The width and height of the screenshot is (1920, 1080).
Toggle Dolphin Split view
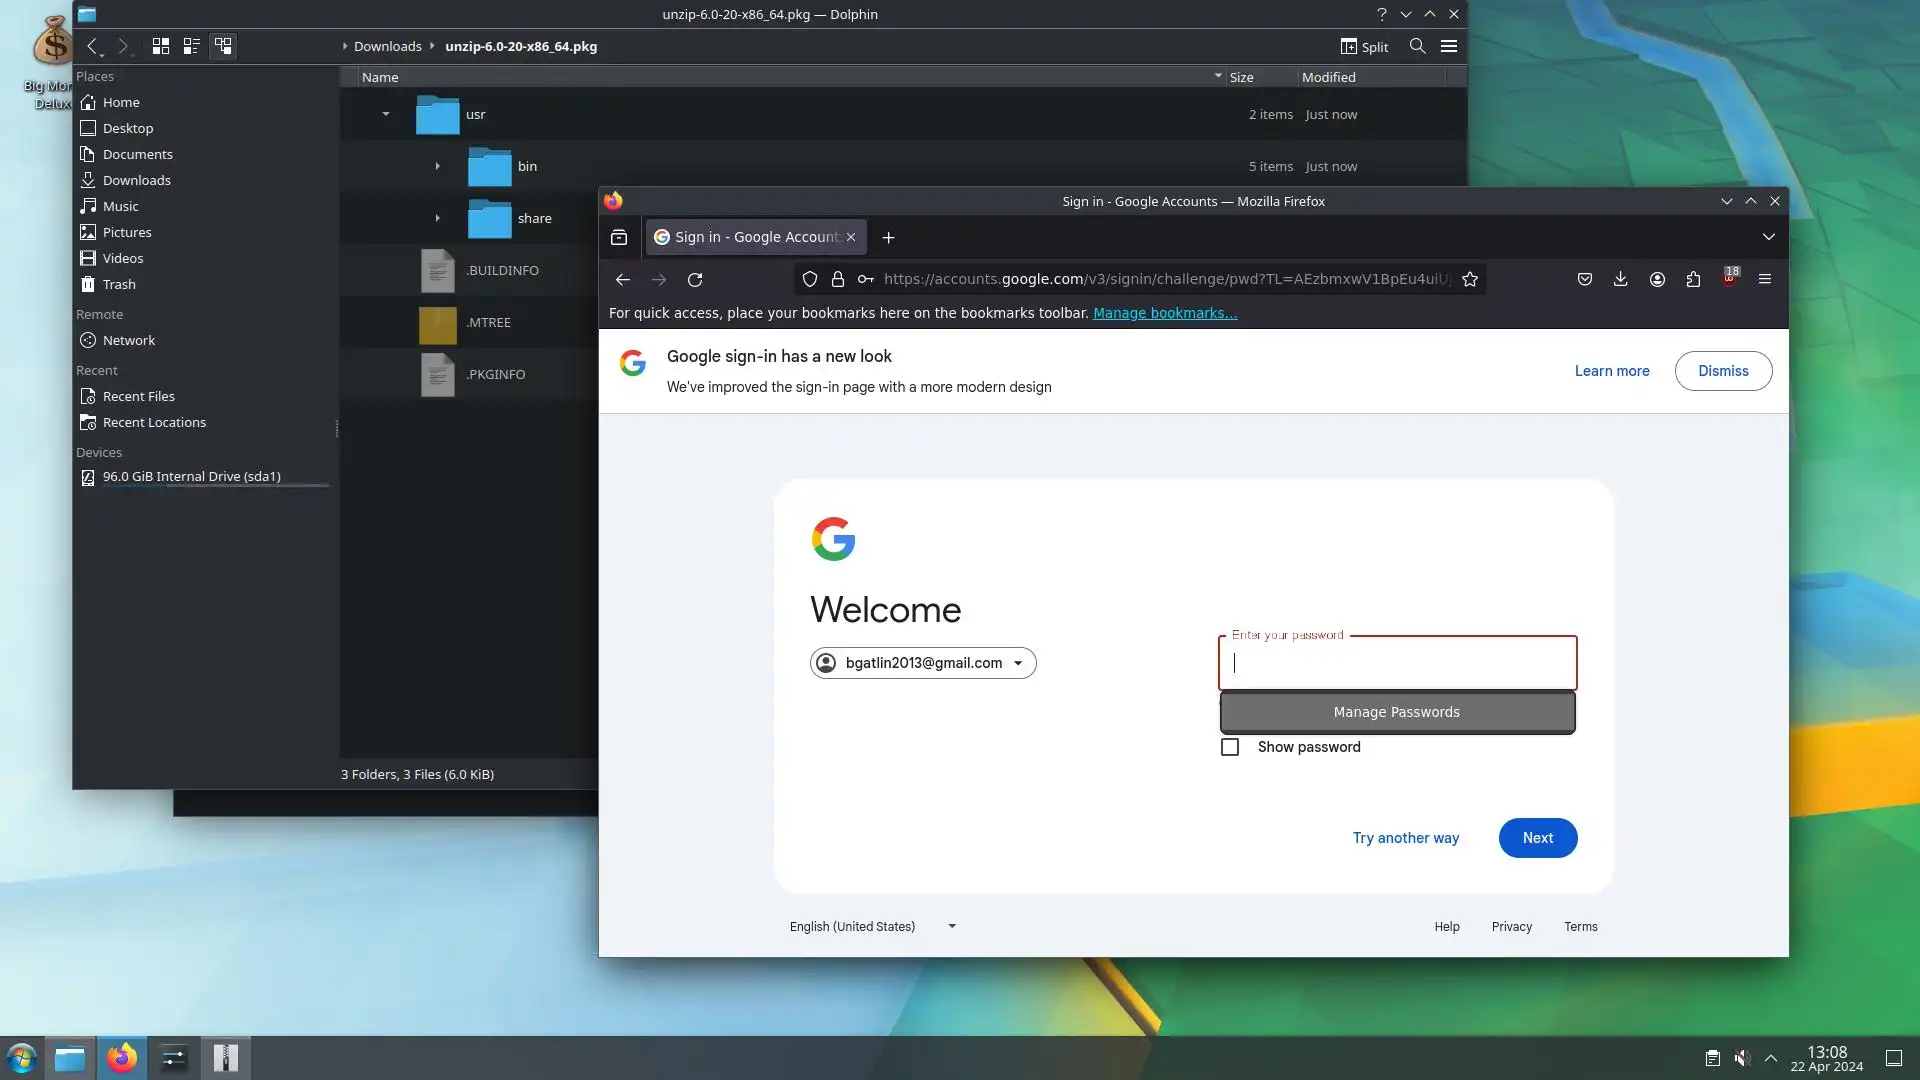pos(1364,46)
